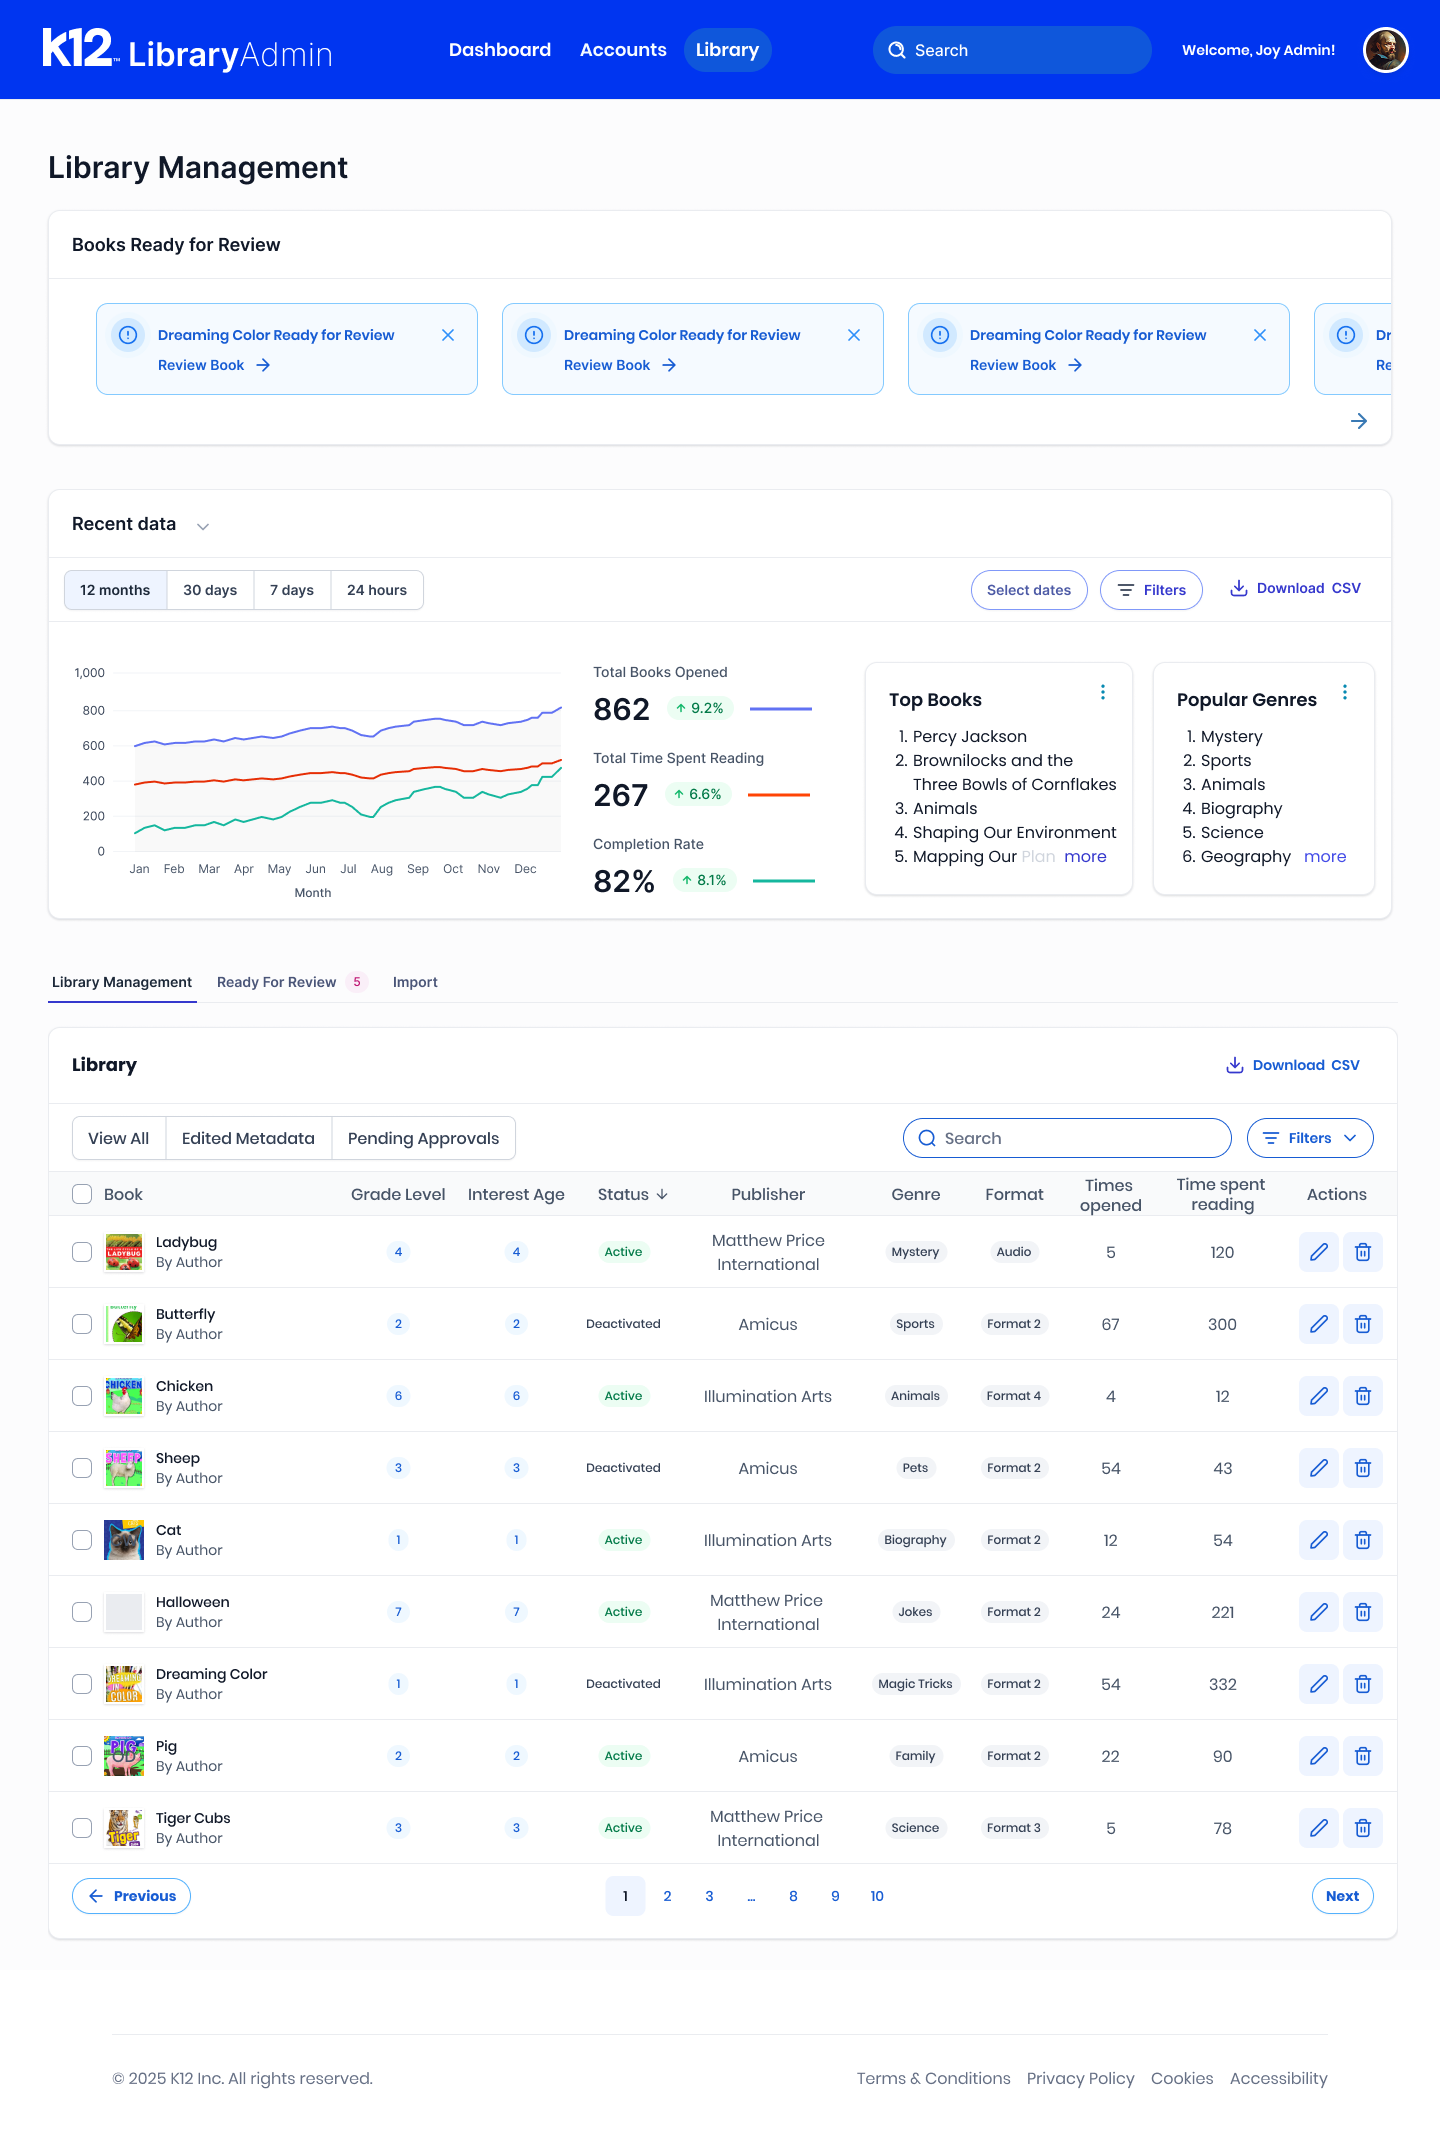The width and height of the screenshot is (1440, 2138).
Task: Download CSV from the Library section
Action: (x=1293, y=1065)
